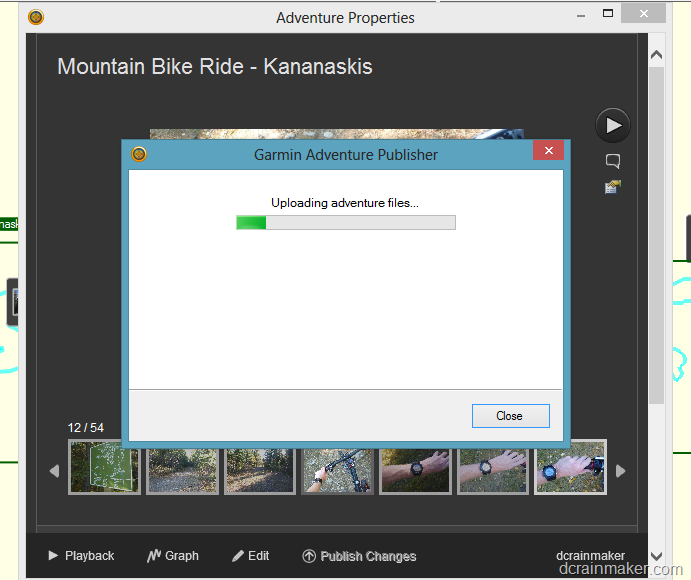691x580 pixels.
Task: Close the Adventure Properties window
Action: coord(643,14)
